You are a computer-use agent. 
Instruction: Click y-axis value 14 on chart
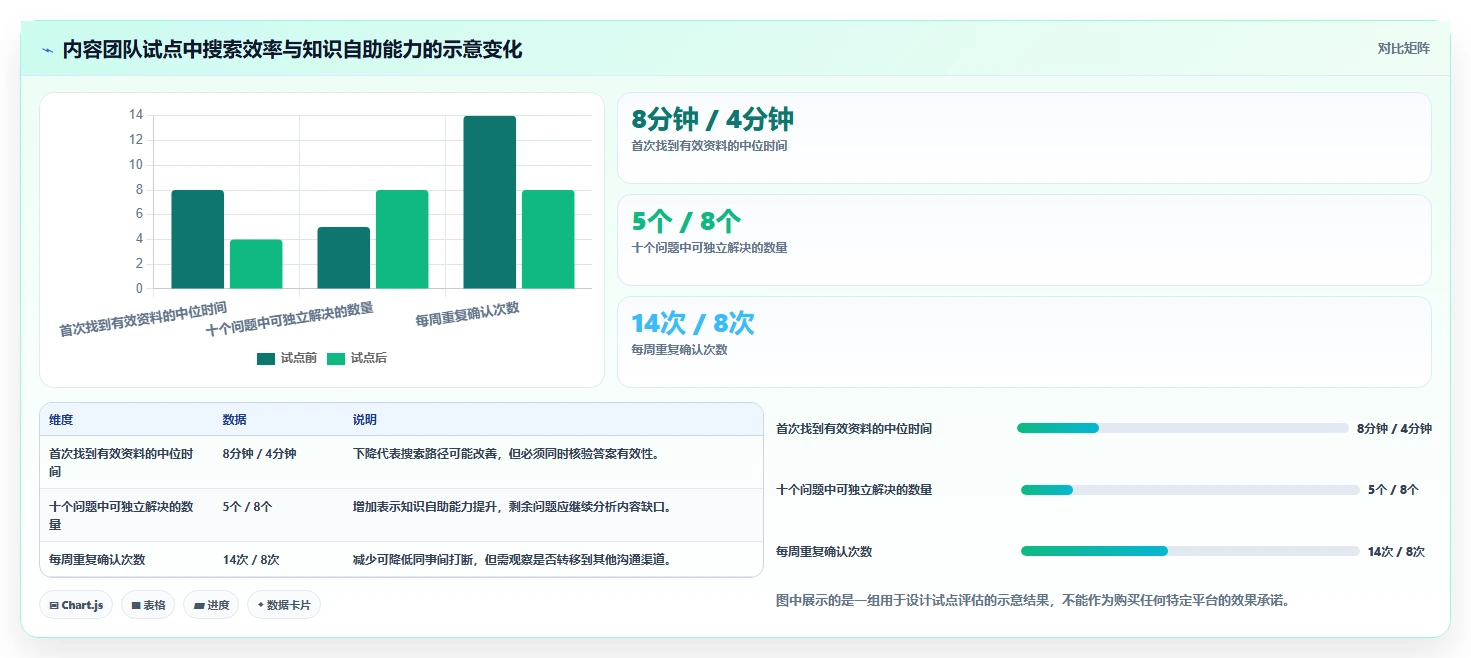(x=136, y=115)
